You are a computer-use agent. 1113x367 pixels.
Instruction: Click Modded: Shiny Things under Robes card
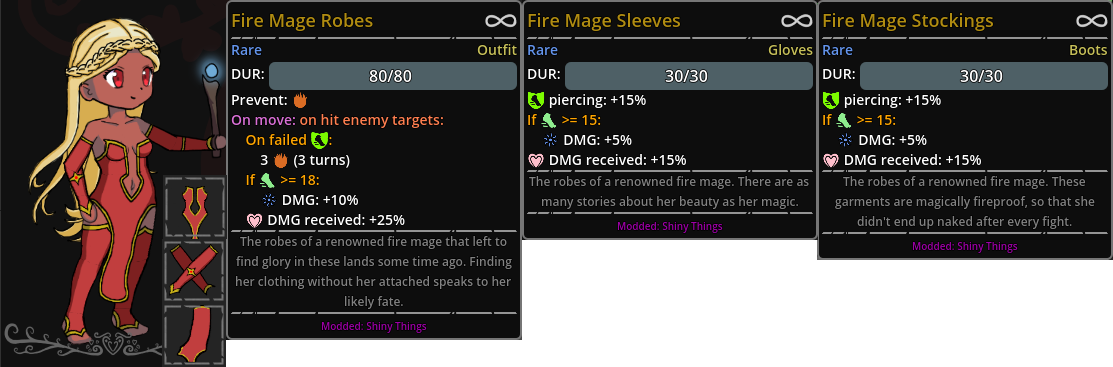[374, 327]
